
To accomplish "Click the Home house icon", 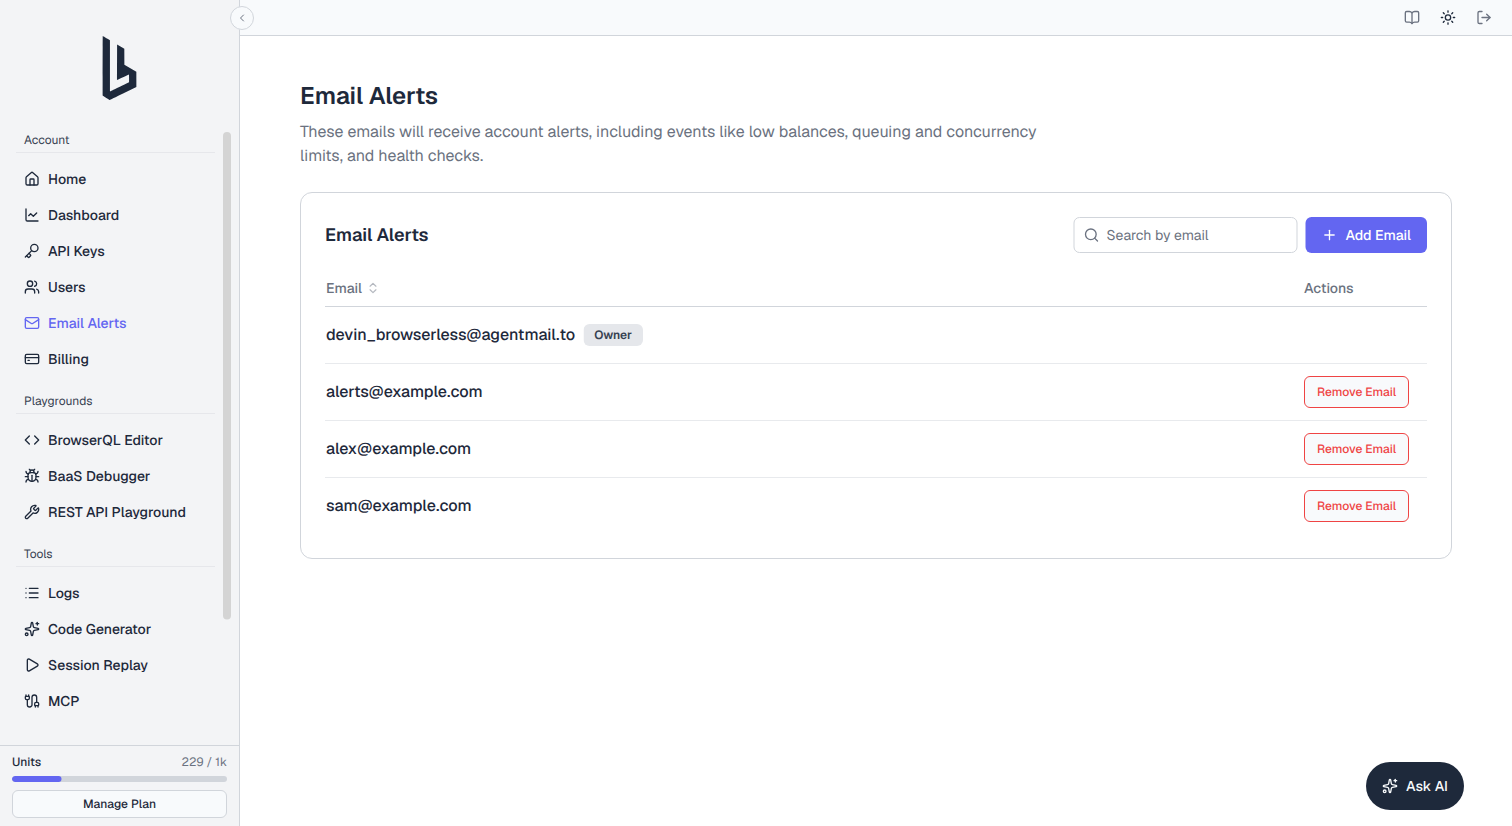I will 32,179.
